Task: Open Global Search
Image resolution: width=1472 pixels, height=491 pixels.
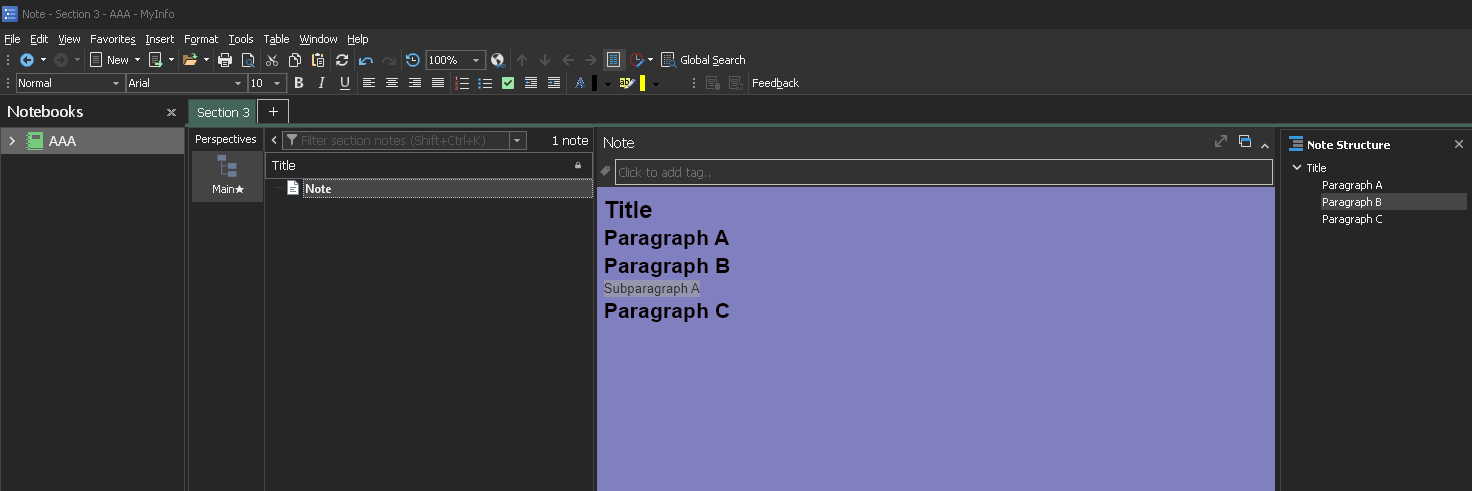Action: (703, 60)
